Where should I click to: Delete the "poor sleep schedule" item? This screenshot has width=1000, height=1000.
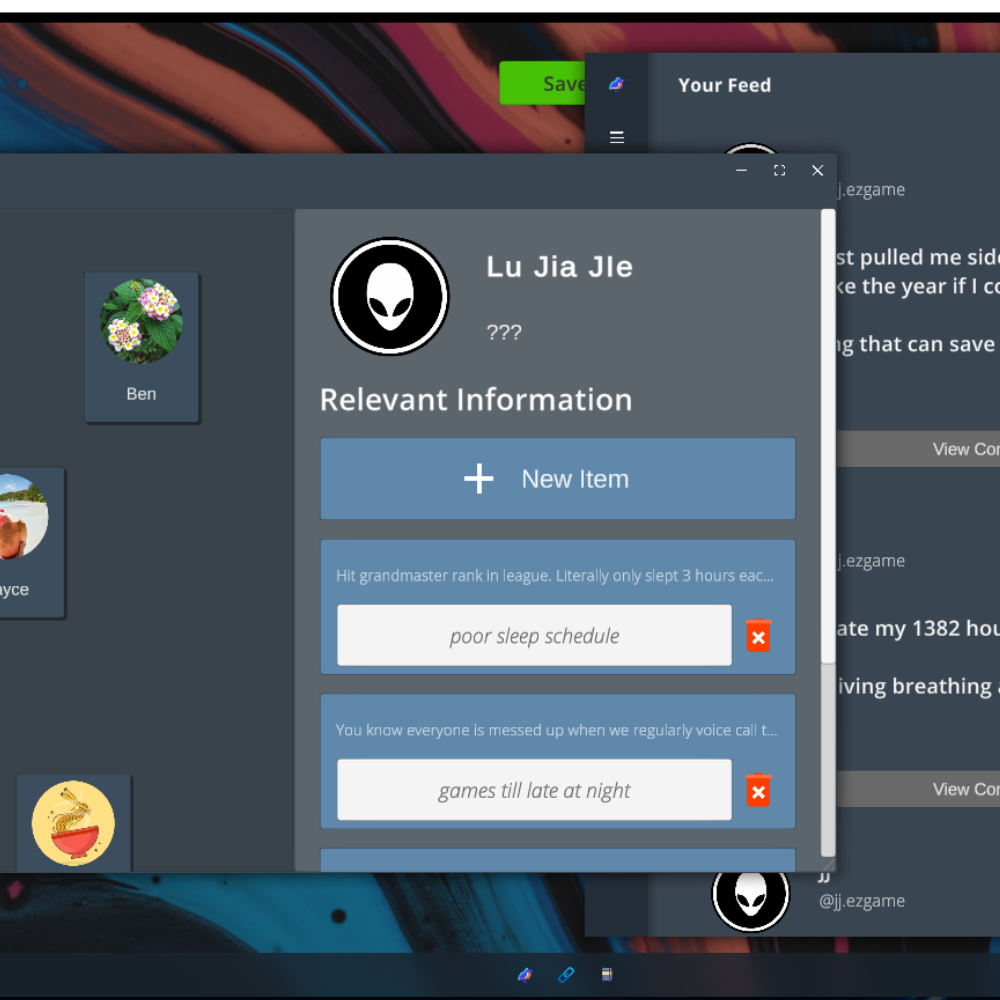758,636
